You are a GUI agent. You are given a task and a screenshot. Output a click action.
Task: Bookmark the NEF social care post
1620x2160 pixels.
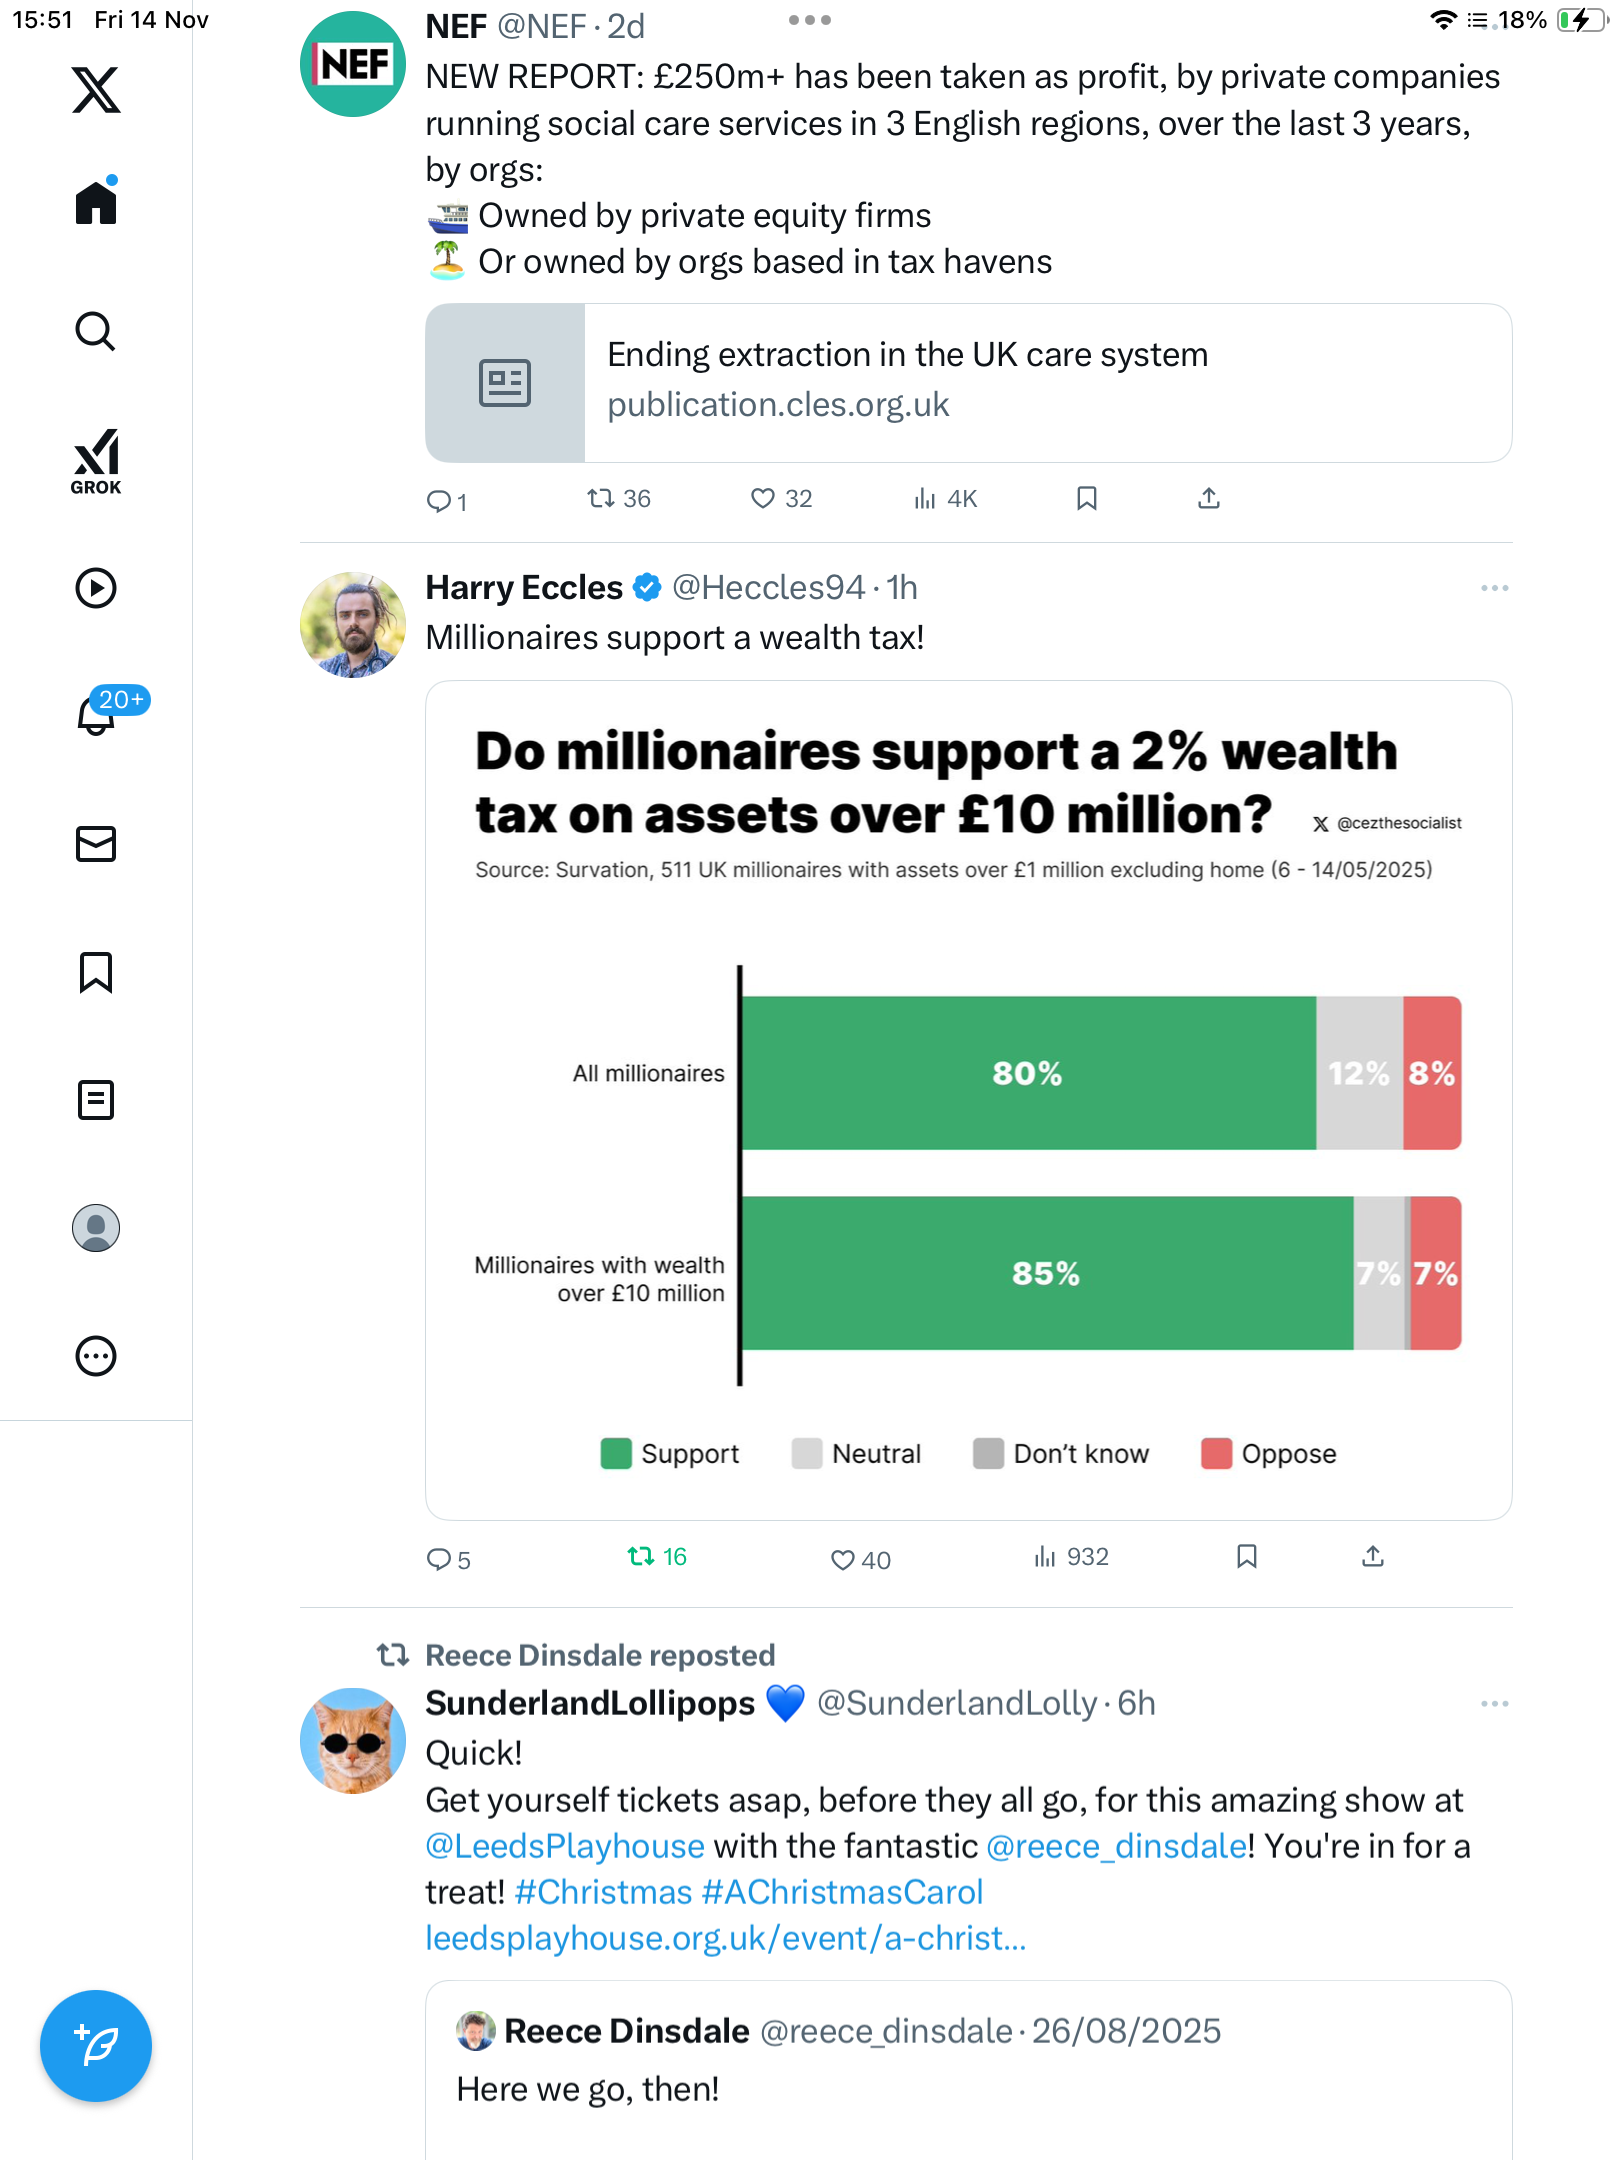point(1087,498)
